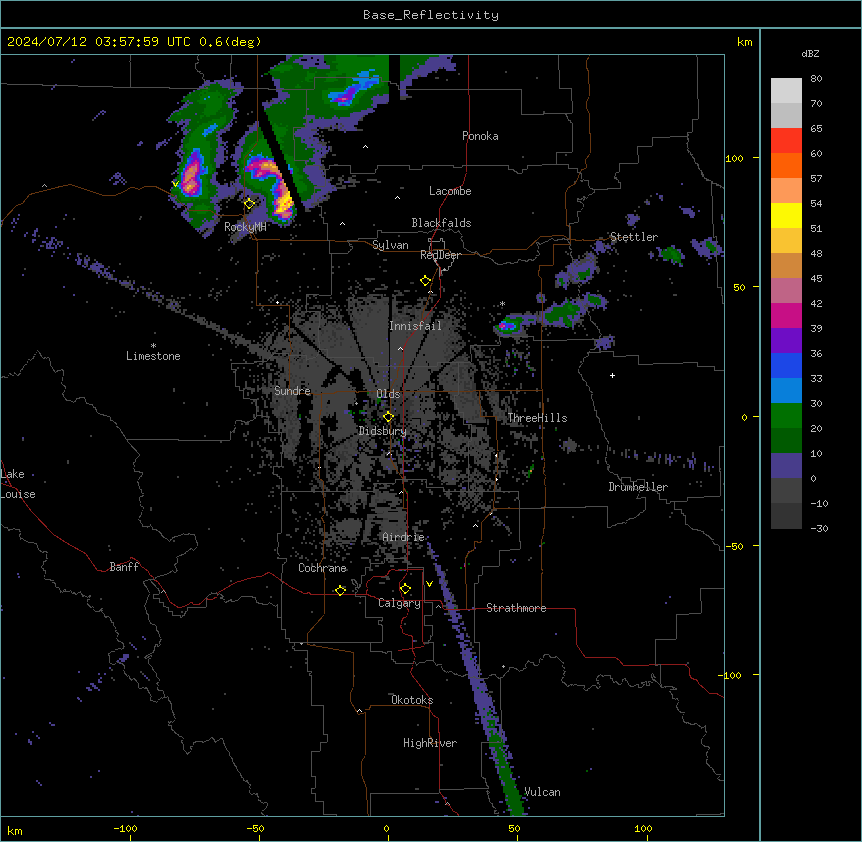The width and height of the screenshot is (862, 842).
Task: Click the 36 value on dBZ legend
Action: click(x=816, y=353)
